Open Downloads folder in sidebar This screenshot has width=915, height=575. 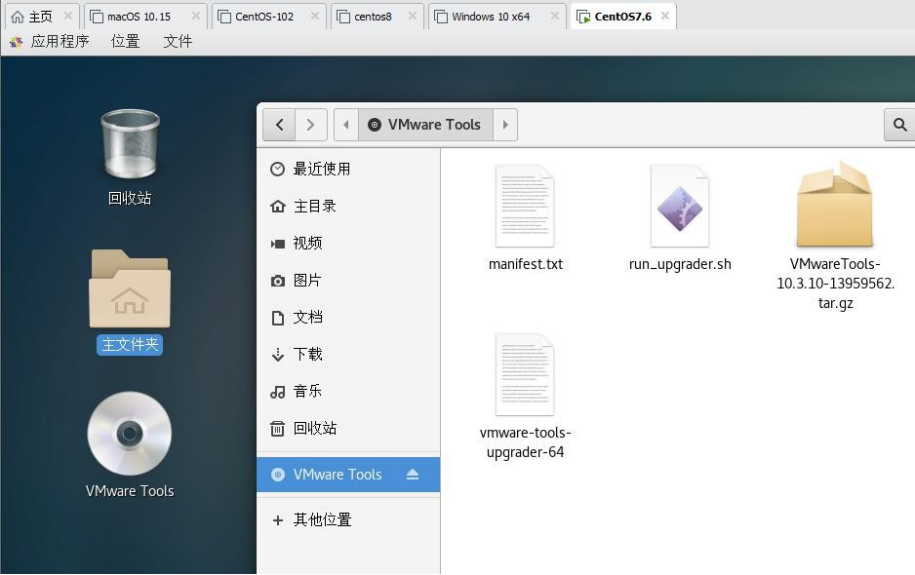coord(348,354)
